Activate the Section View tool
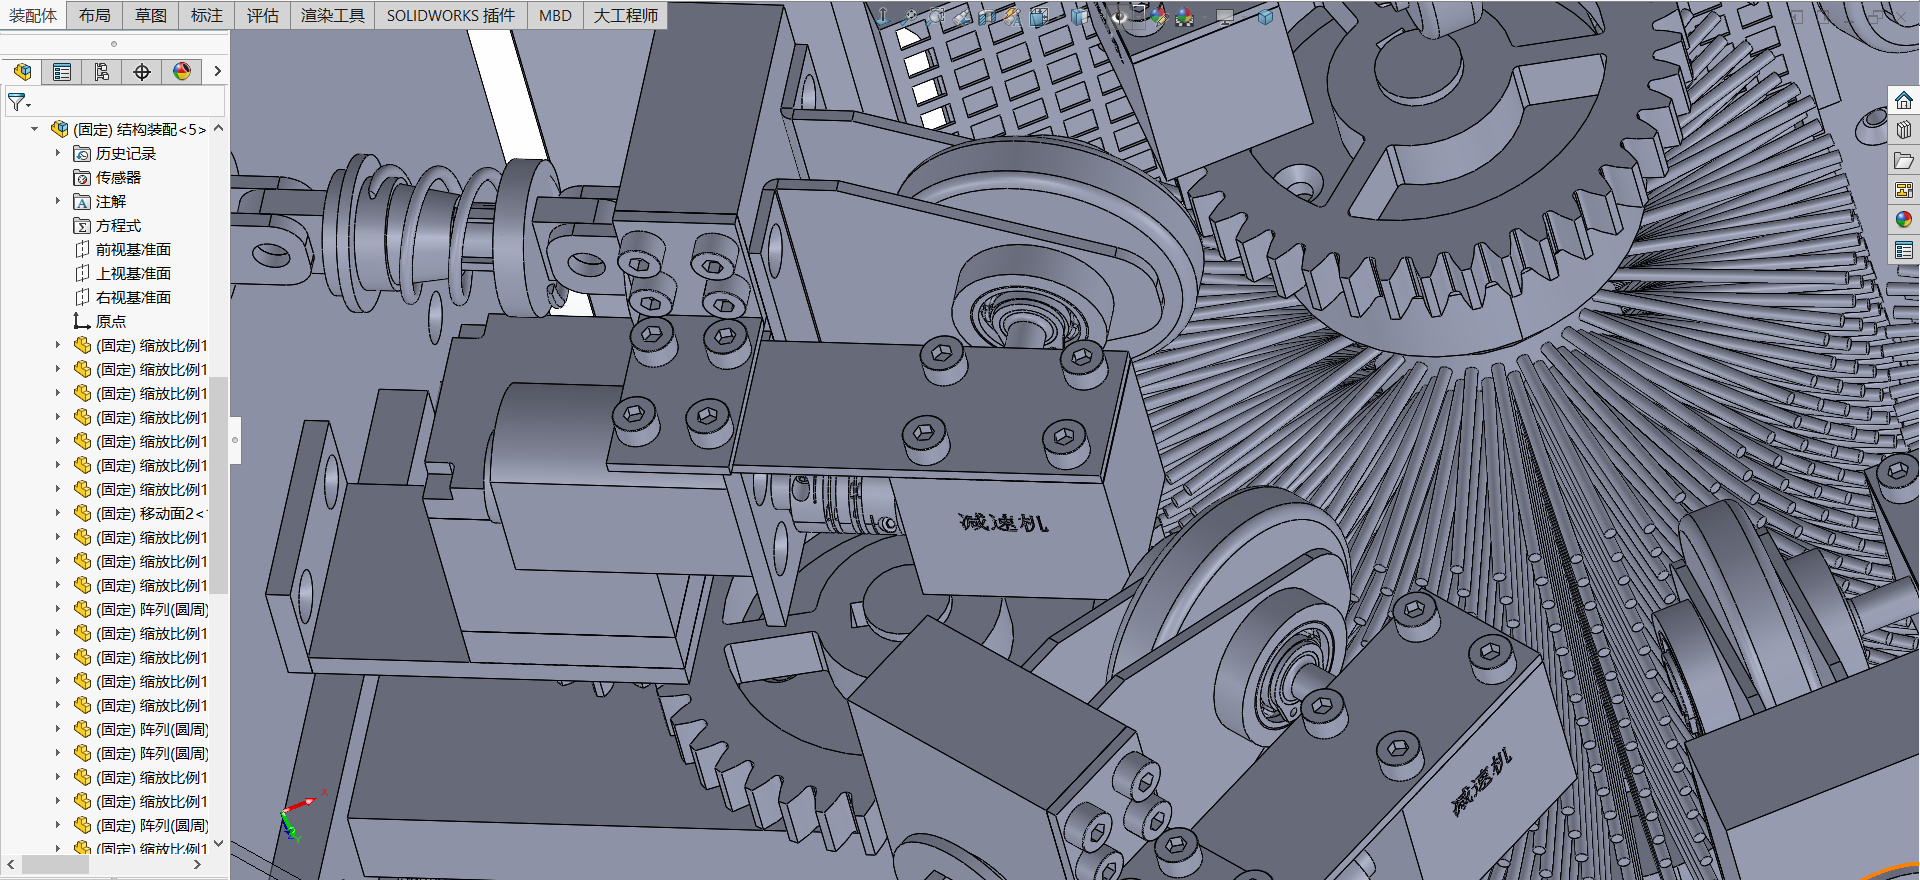This screenshot has height=880, width=1920. [x=986, y=18]
